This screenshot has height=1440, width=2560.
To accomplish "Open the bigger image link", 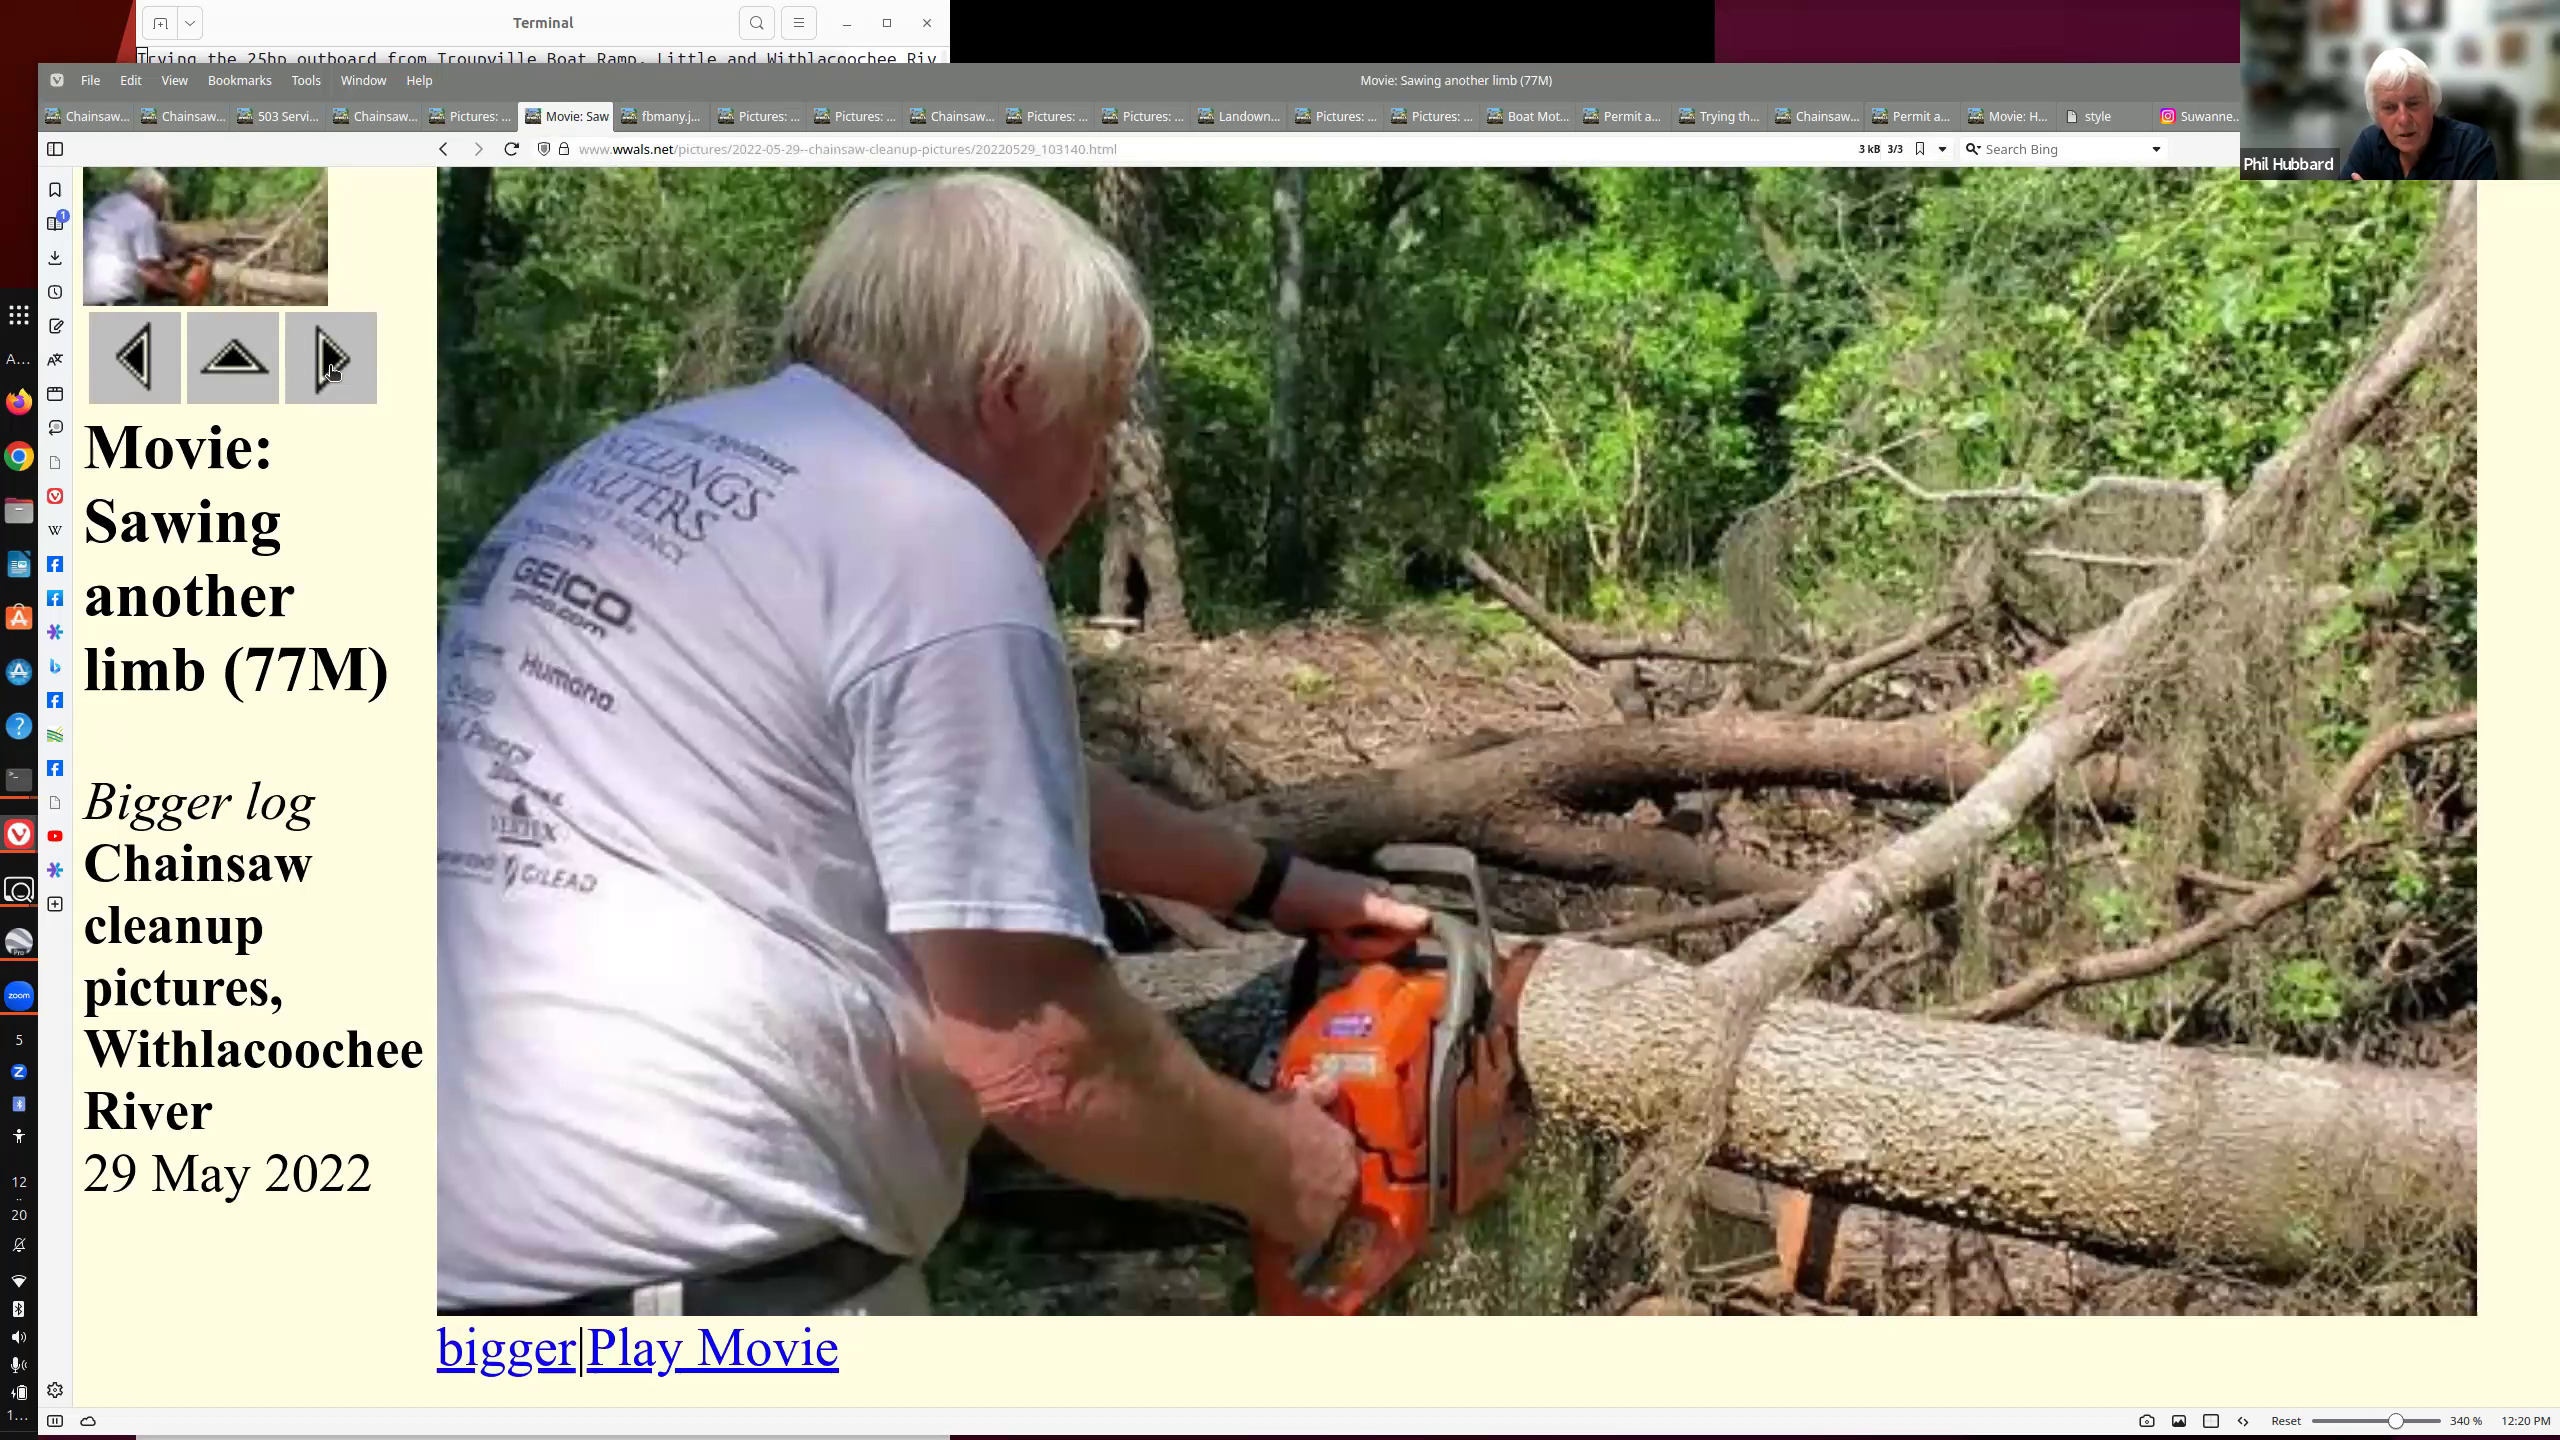I will (x=506, y=1348).
